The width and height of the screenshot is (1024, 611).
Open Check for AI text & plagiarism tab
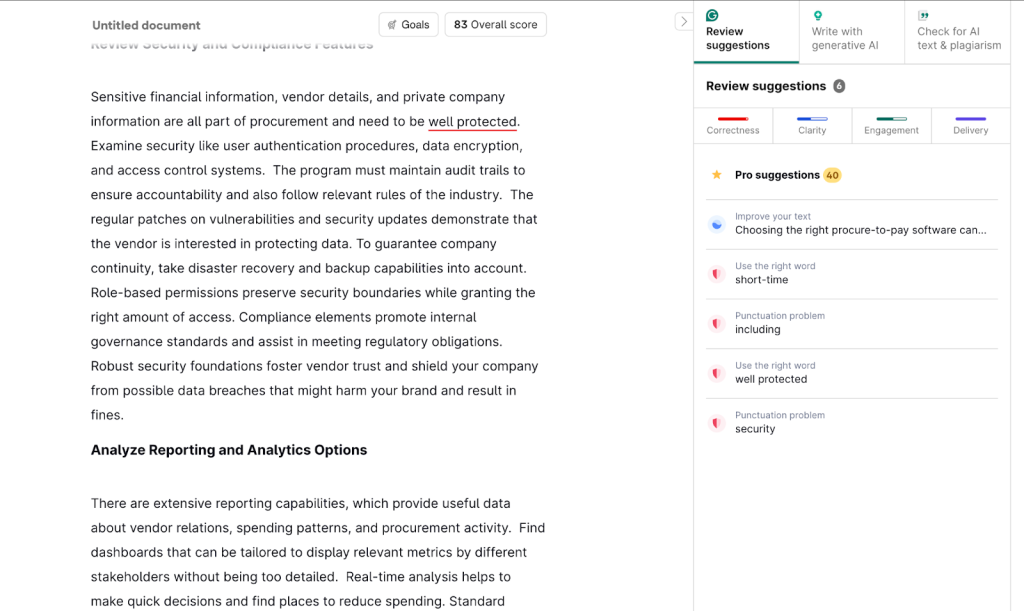click(958, 38)
